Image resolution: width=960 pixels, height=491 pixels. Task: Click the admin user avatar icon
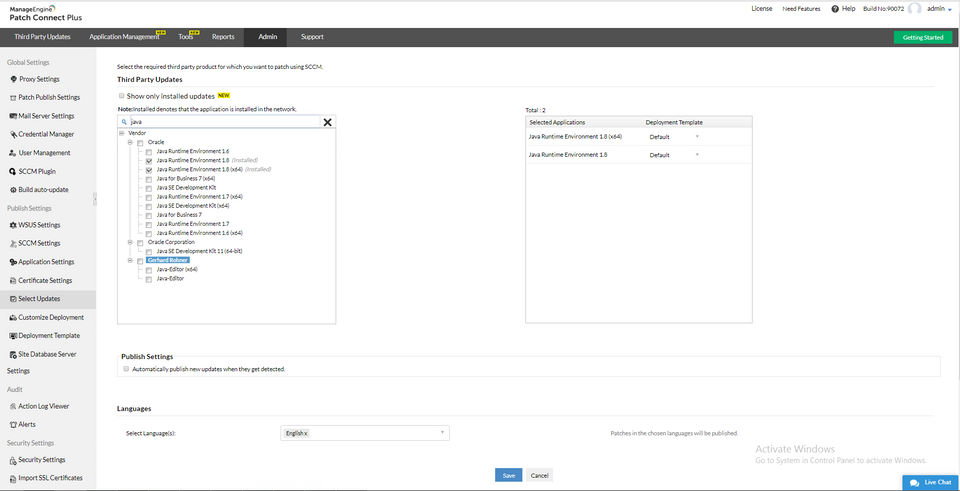tap(915, 9)
